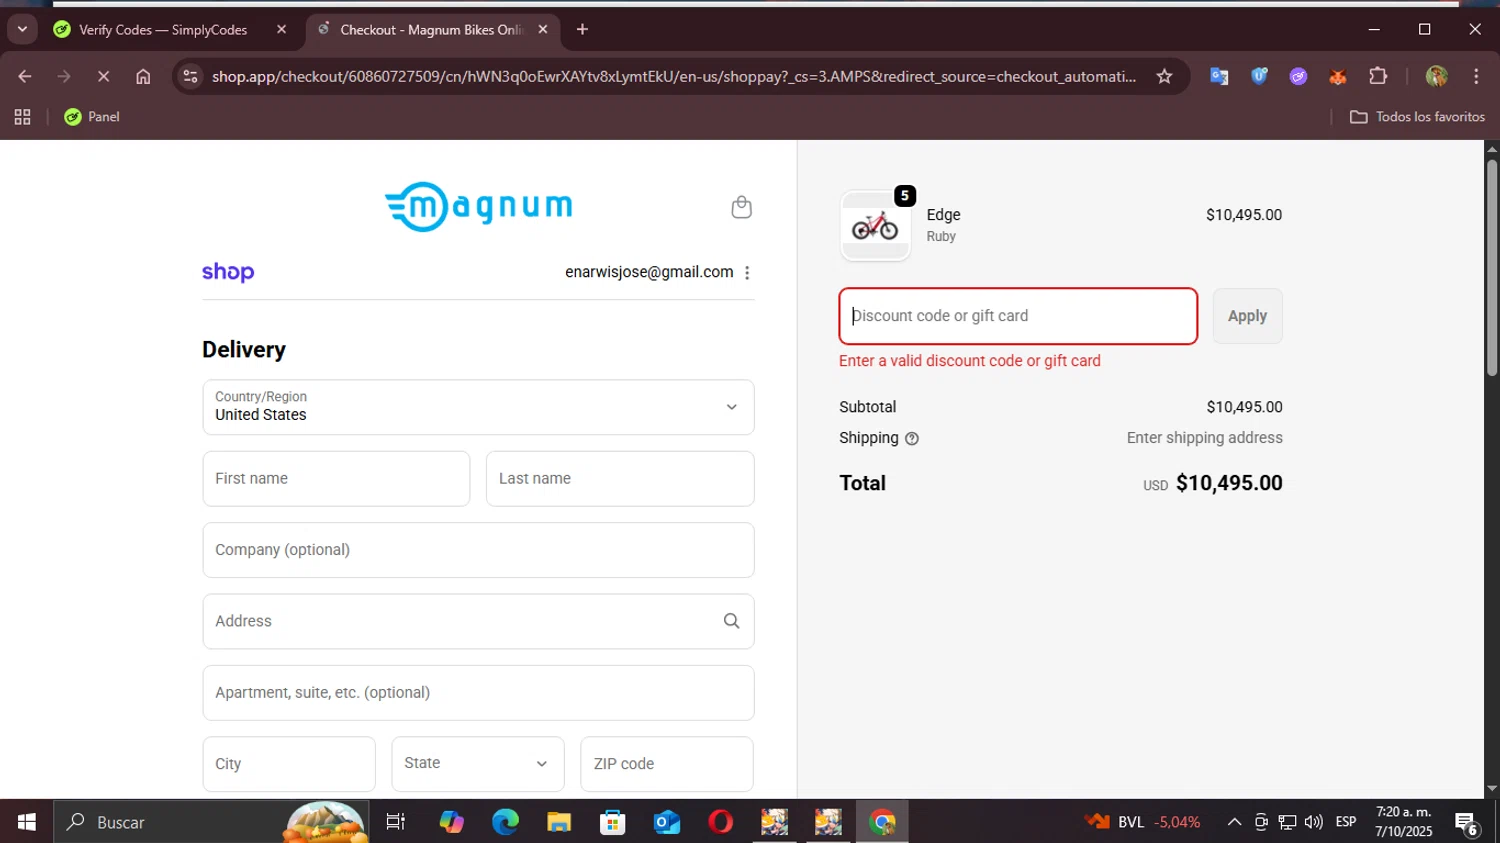Focus the ZIP code field

(667, 764)
